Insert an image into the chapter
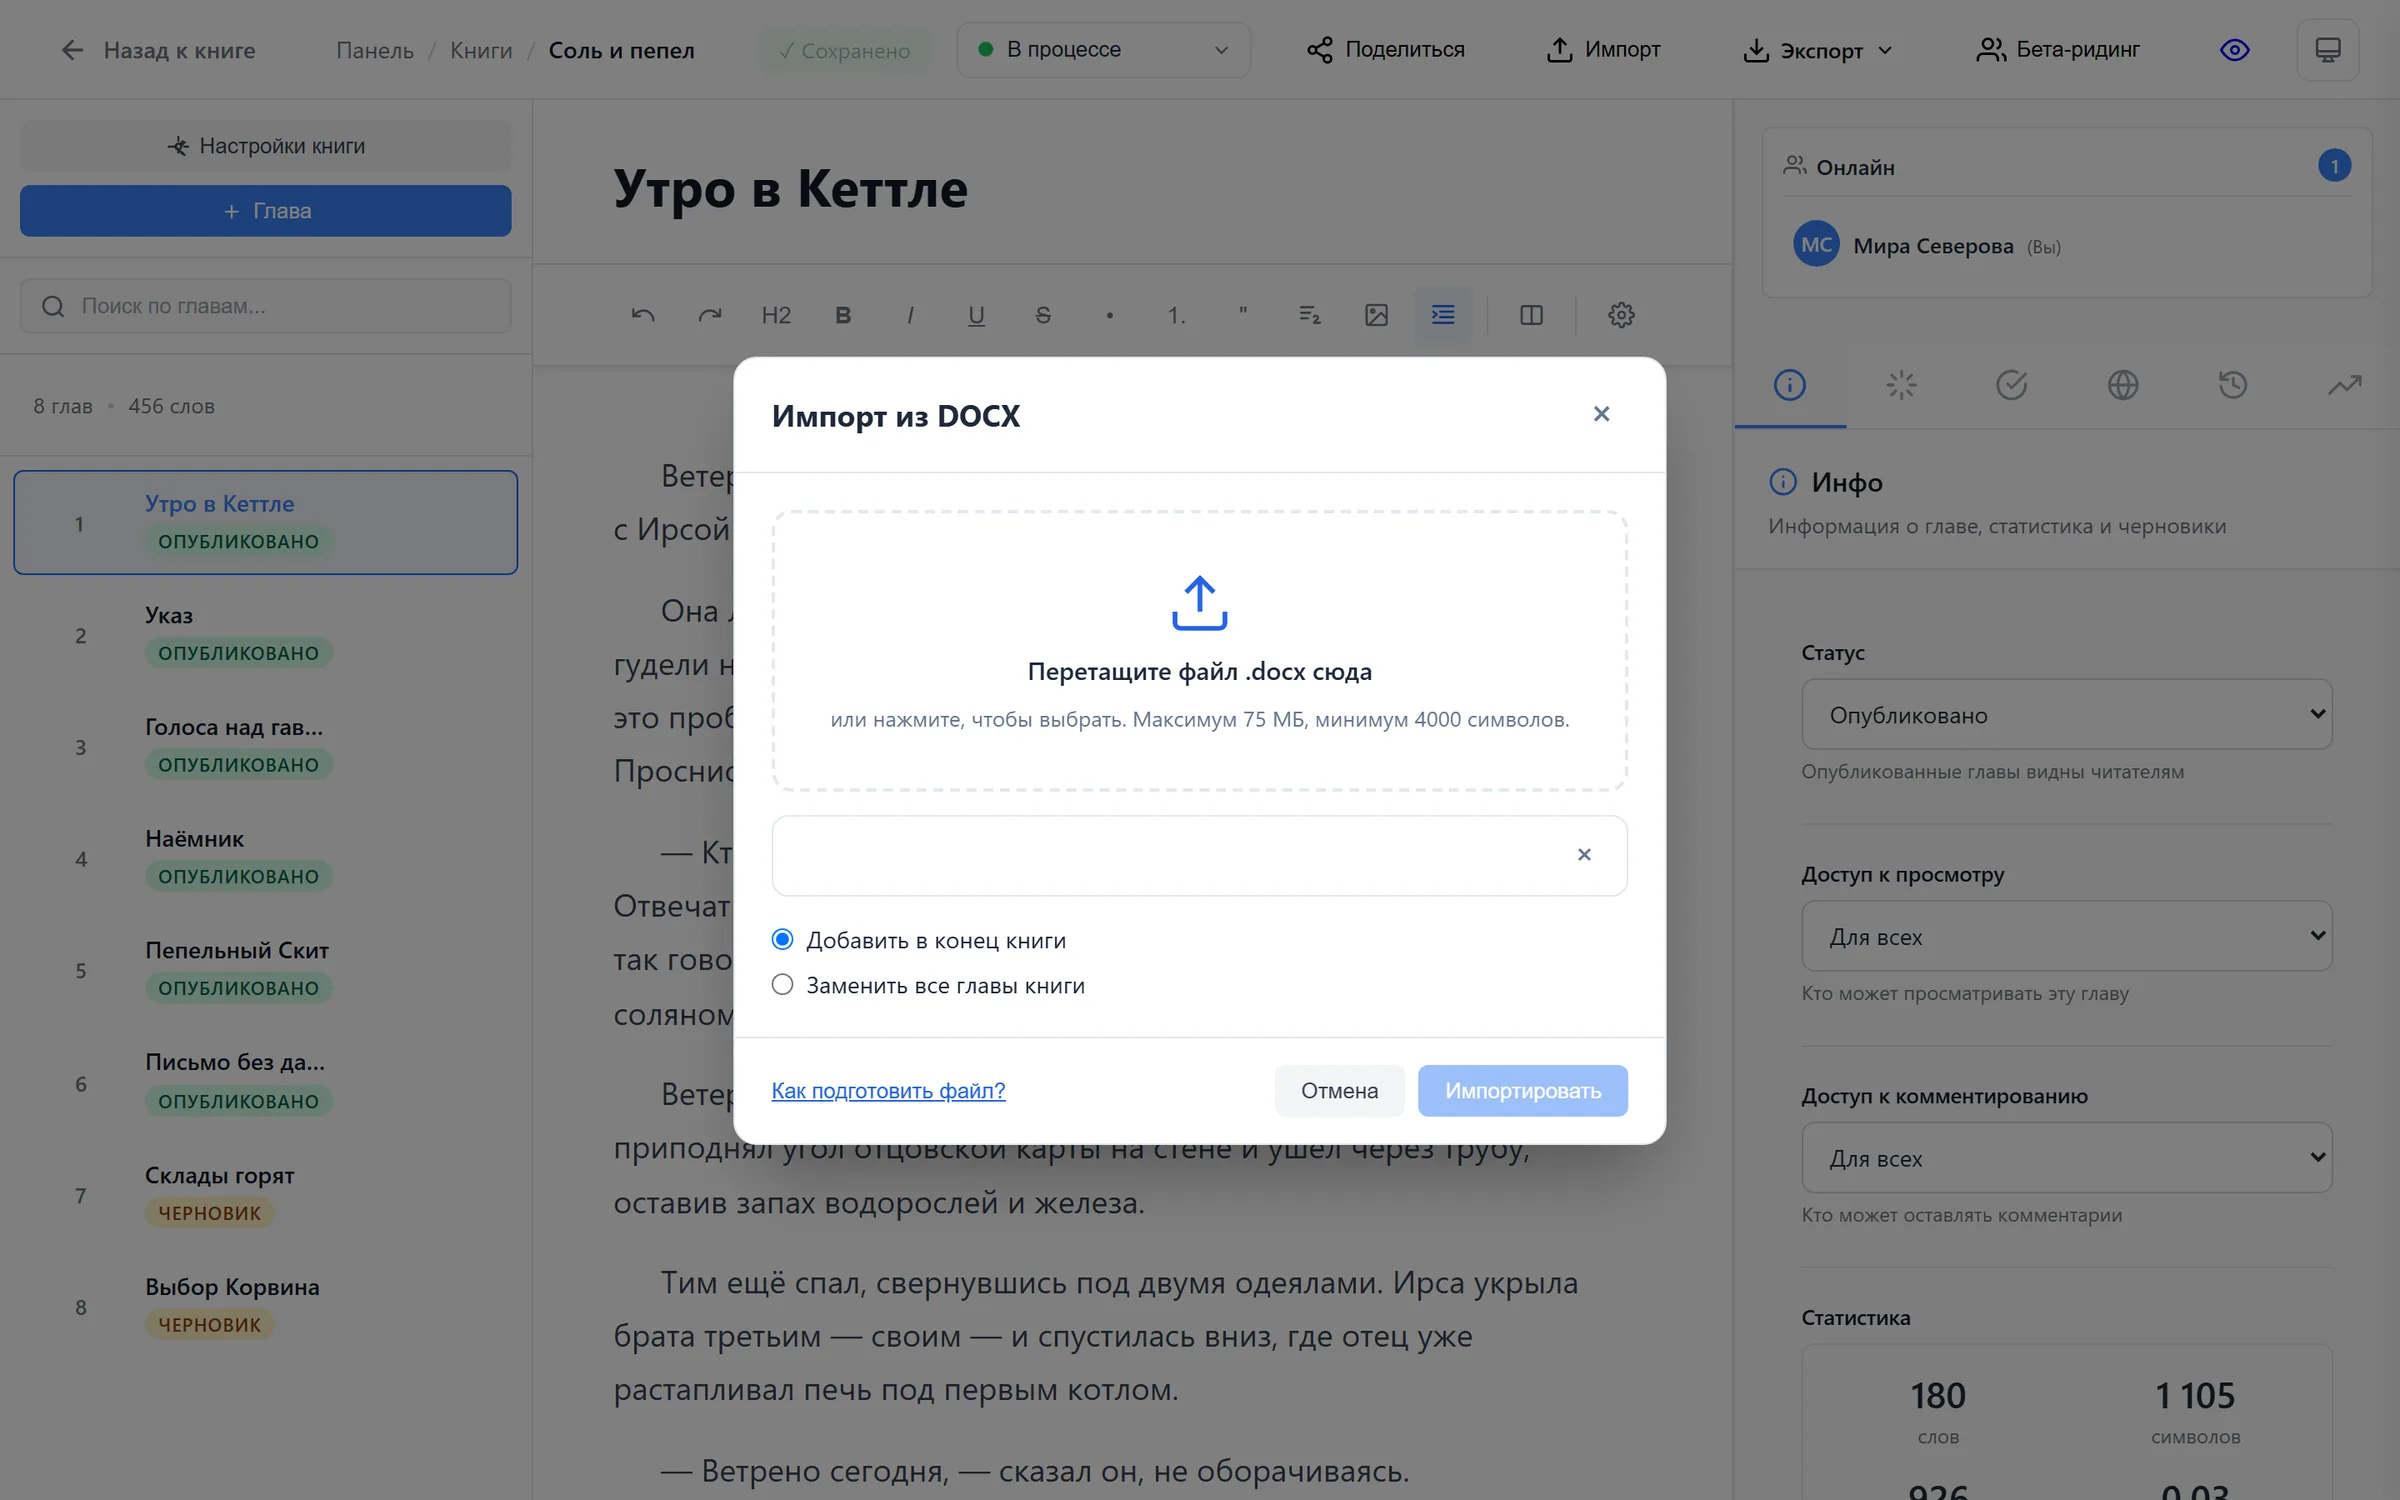The image size is (2400, 1500). tap(1376, 315)
